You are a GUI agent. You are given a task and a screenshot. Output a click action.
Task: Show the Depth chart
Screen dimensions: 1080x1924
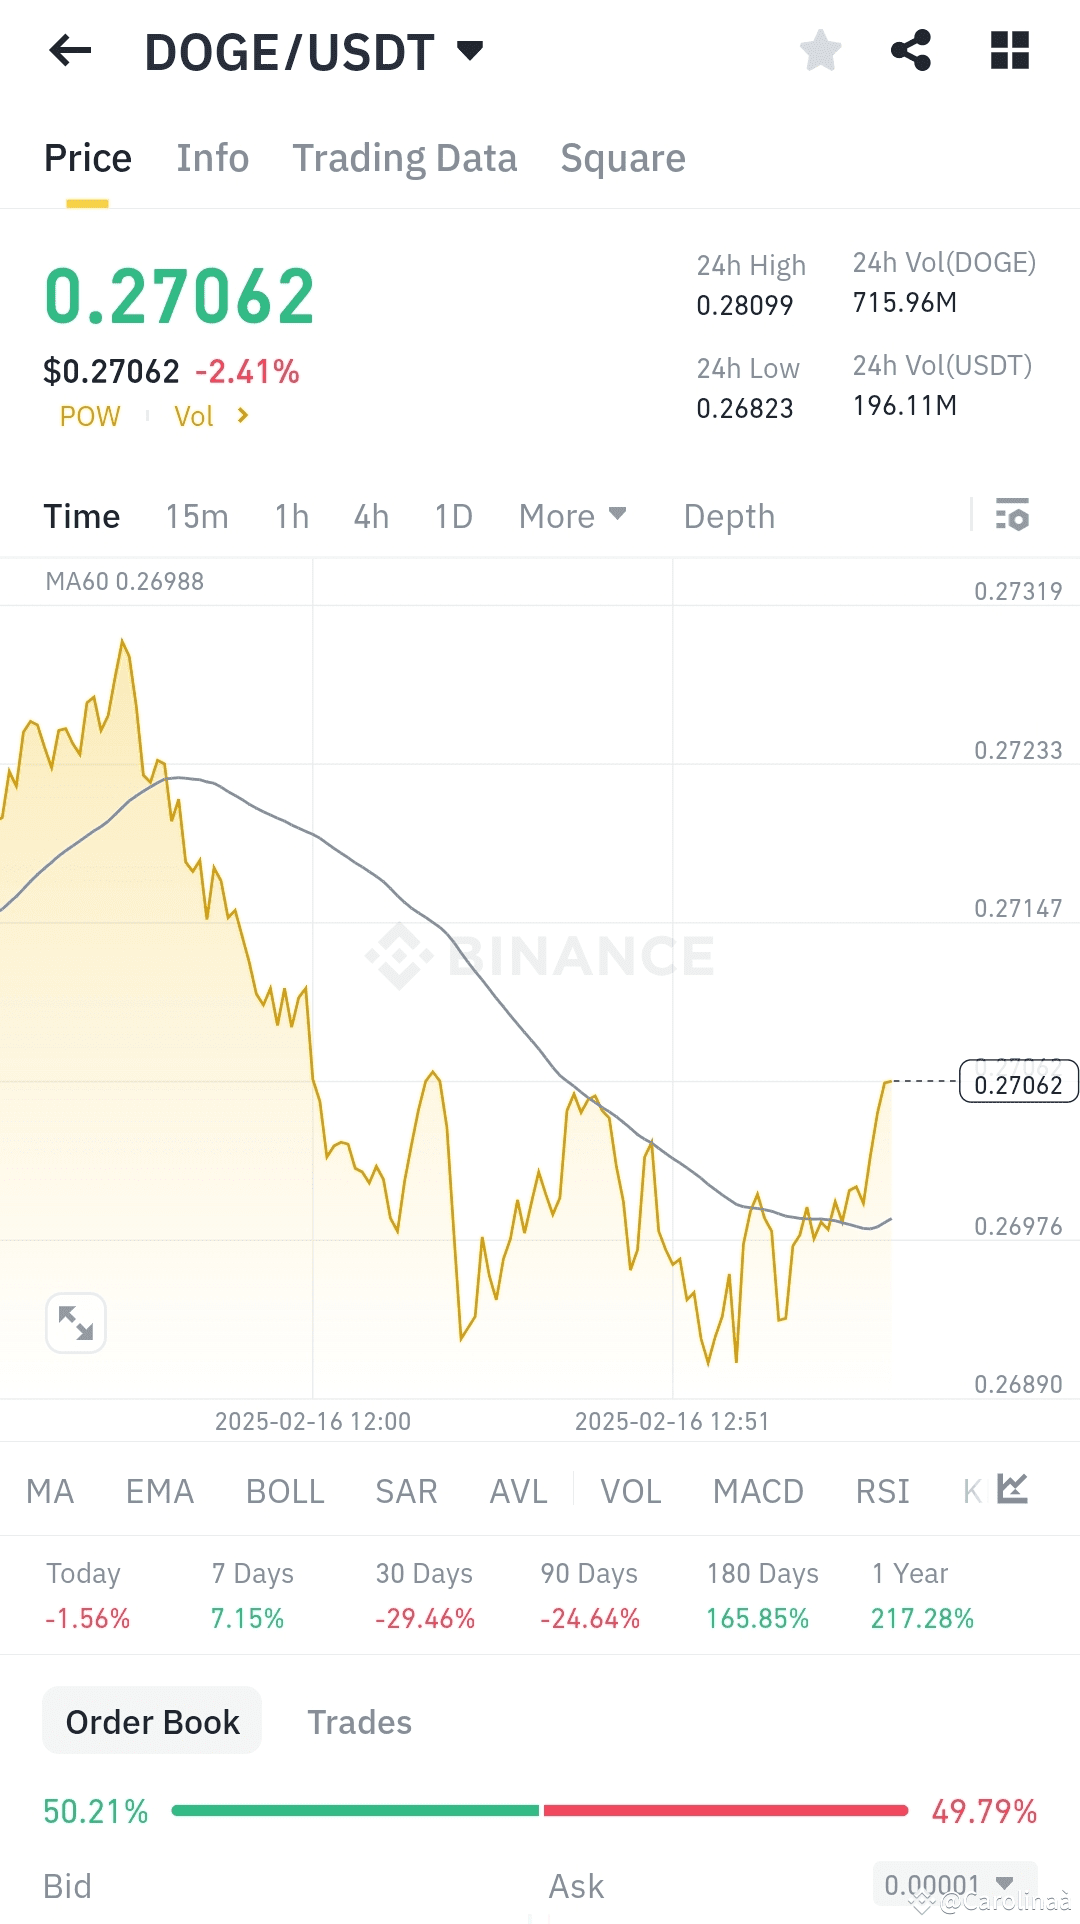coord(729,516)
